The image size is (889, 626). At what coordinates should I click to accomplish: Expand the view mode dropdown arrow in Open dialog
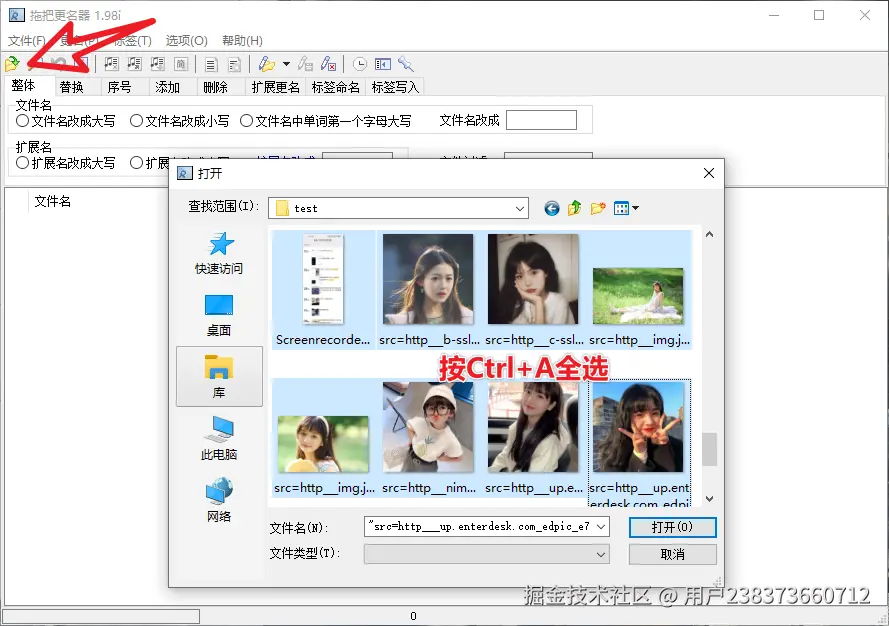pos(637,208)
